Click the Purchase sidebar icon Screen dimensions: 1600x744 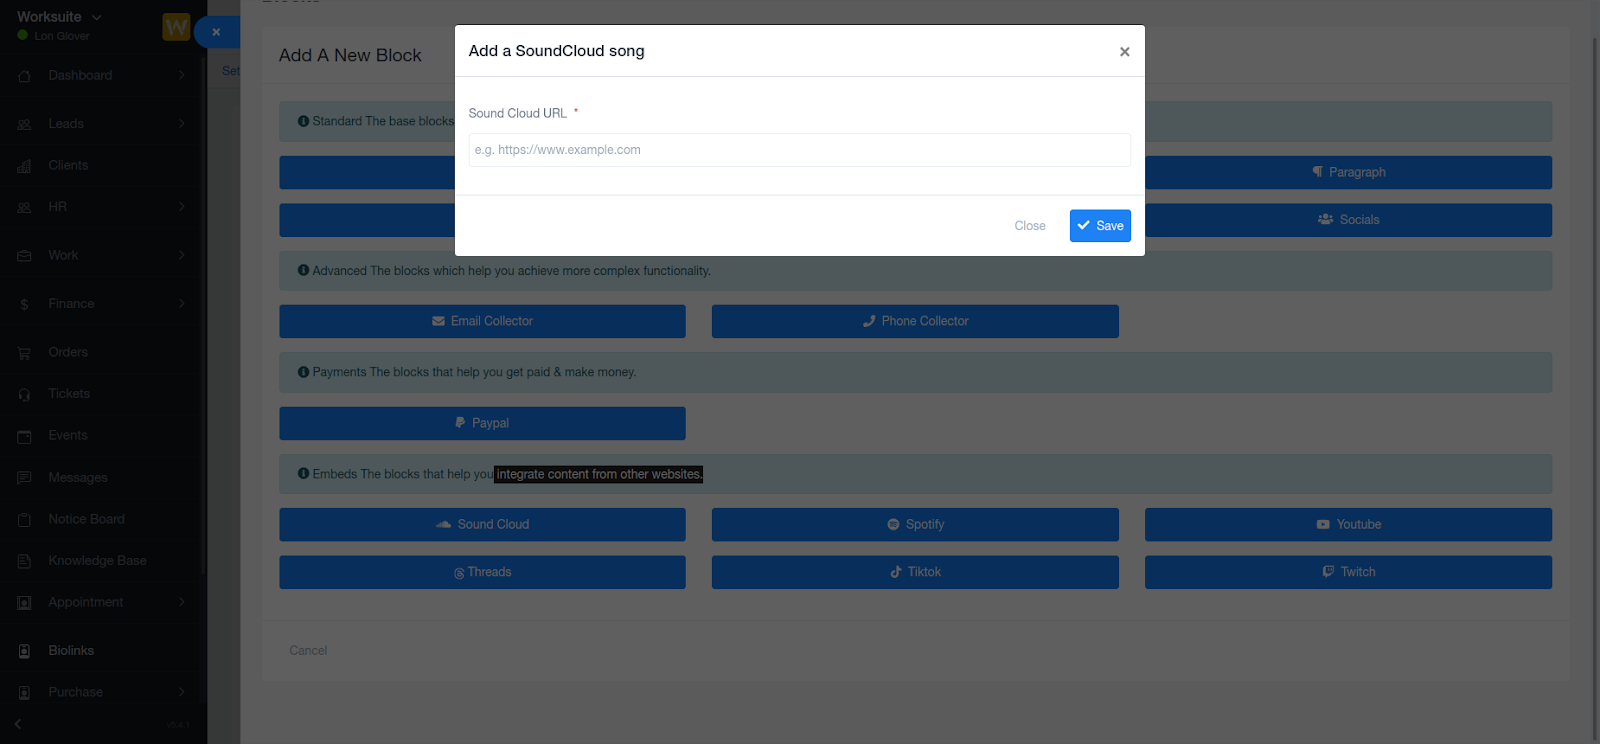24,693
